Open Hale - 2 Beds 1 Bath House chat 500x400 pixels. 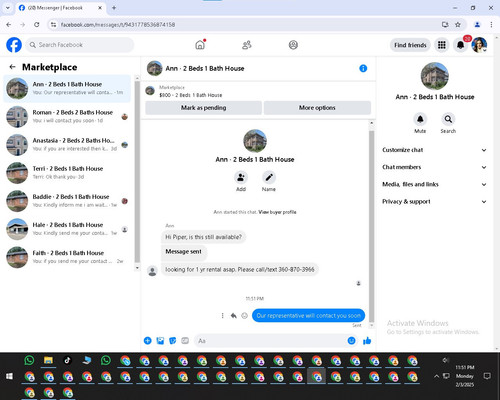tap(67, 229)
